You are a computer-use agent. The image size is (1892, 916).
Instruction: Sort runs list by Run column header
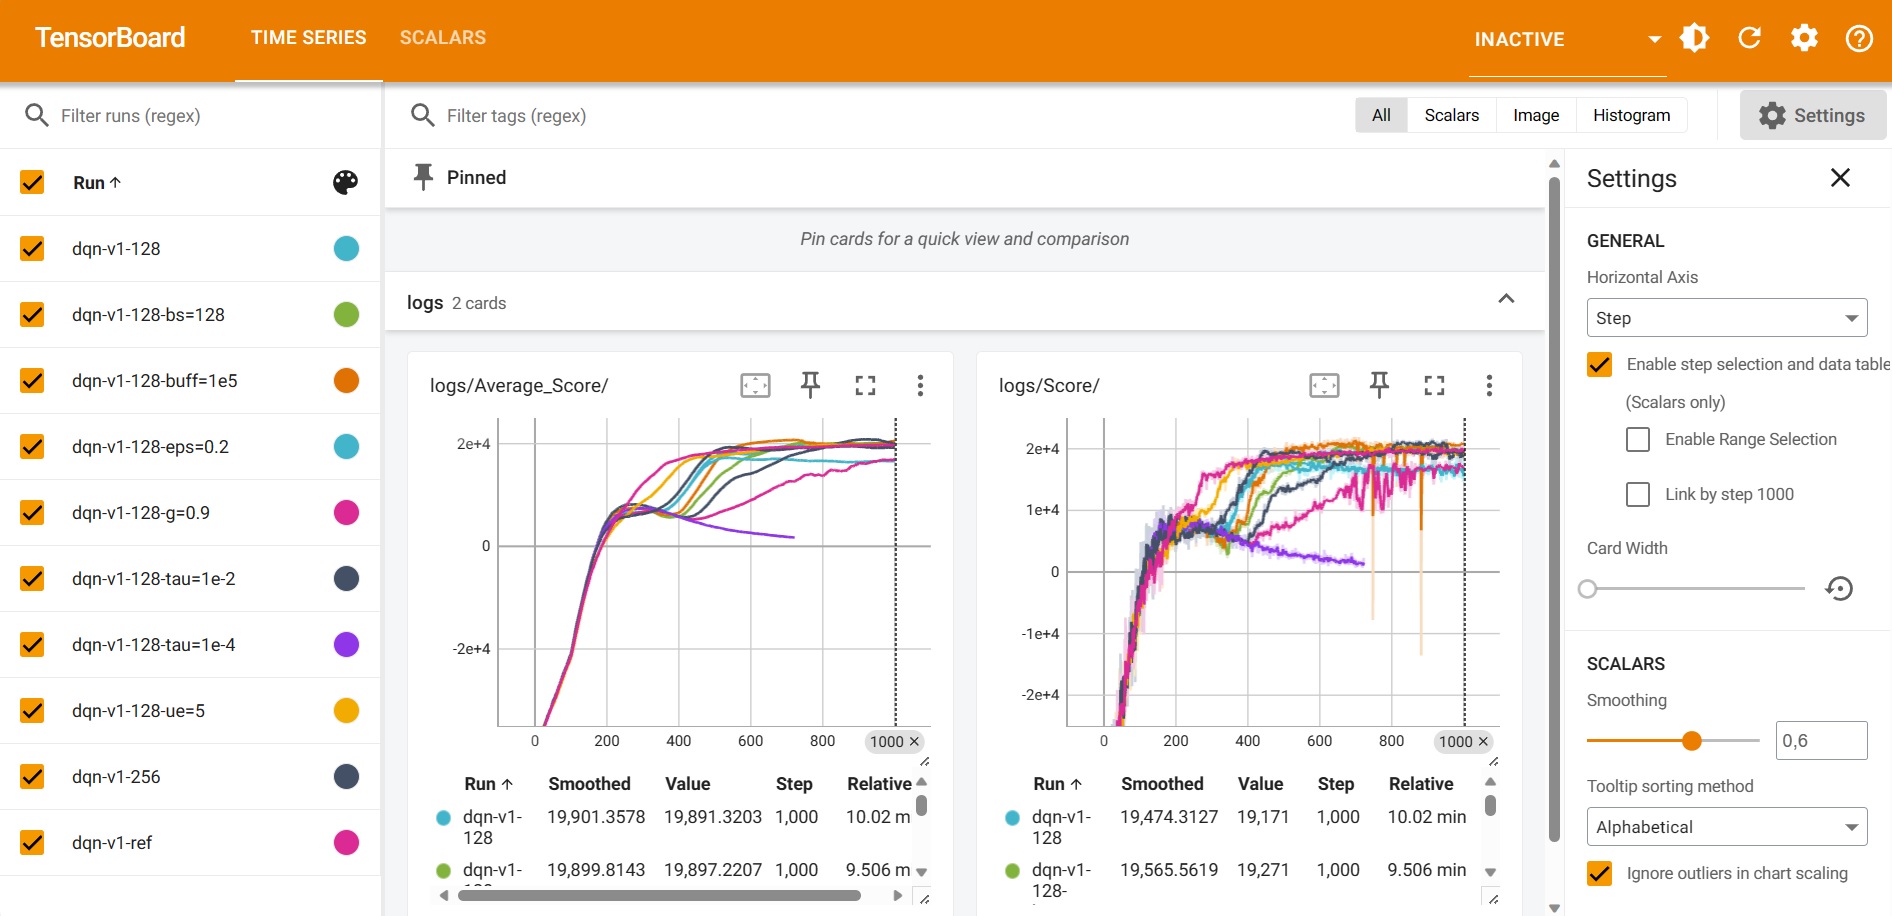click(96, 183)
